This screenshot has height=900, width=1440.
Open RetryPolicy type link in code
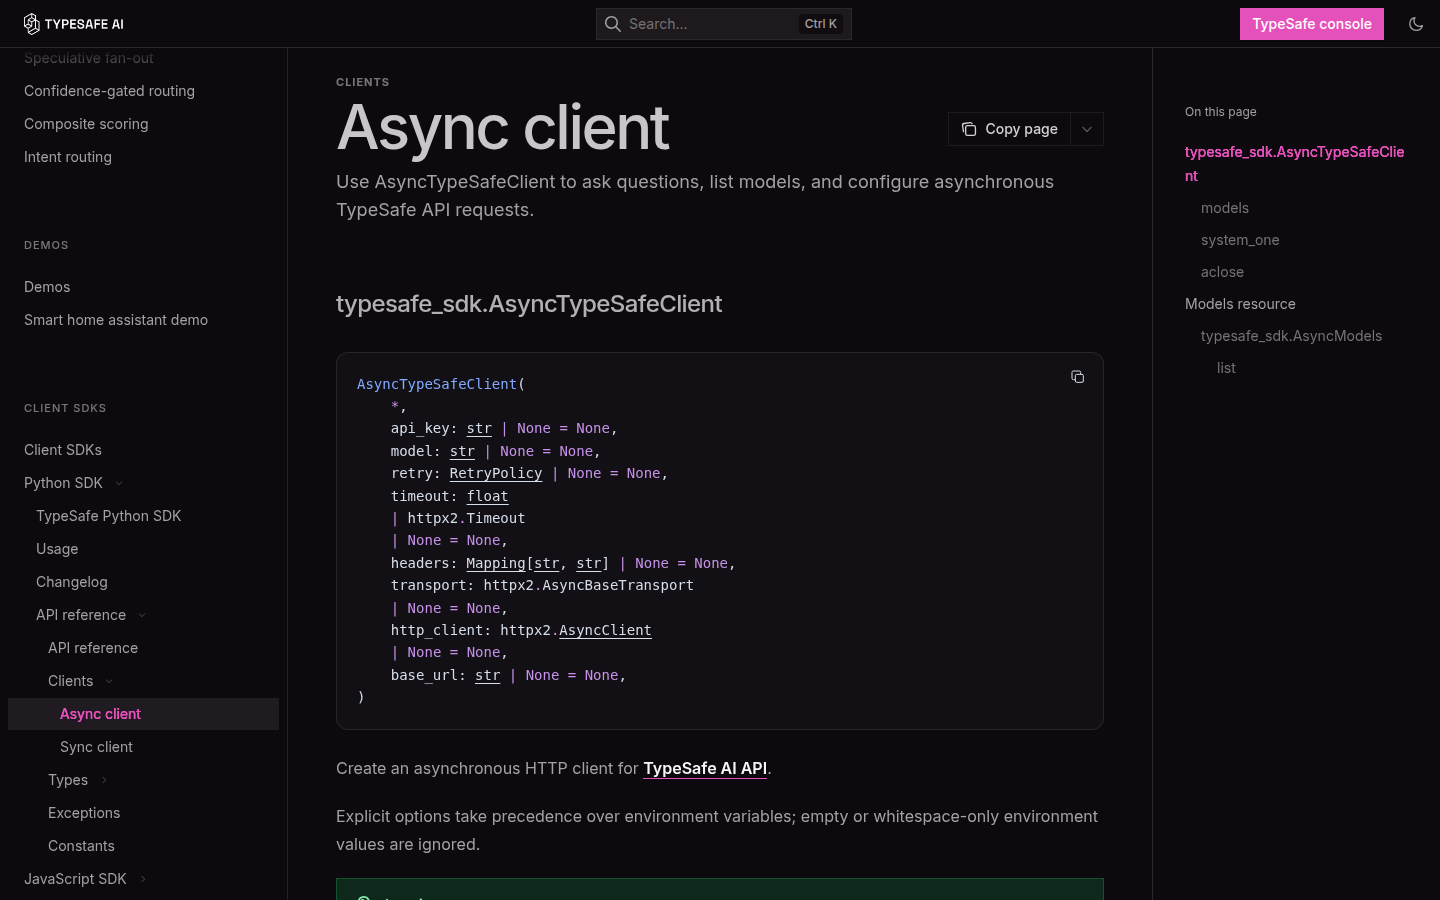pos(496,473)
